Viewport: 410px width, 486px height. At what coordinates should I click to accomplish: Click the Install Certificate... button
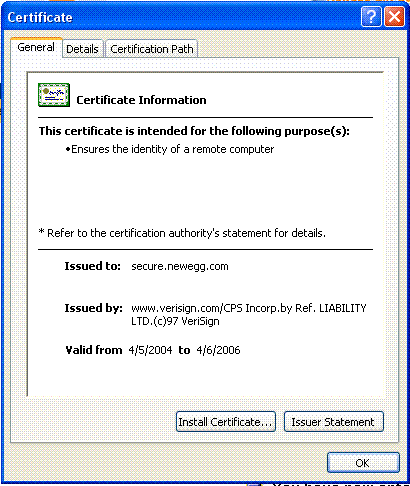point(226,422)
